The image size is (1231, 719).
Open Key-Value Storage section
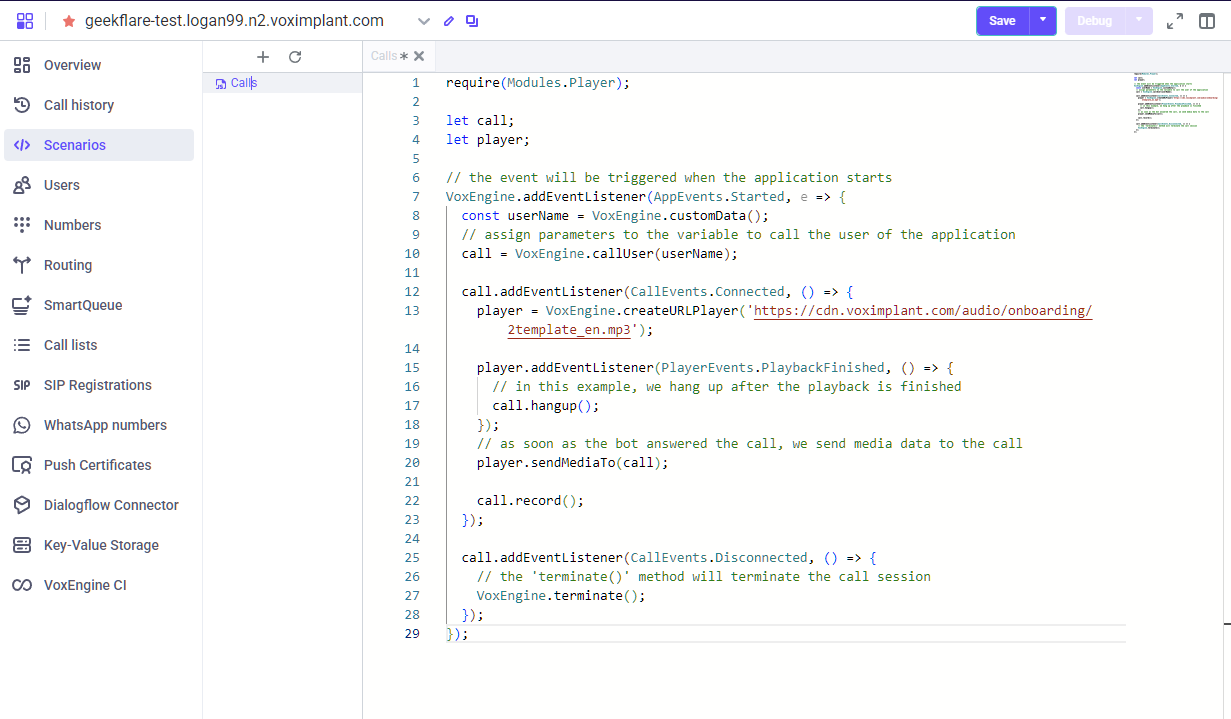point(101,545)
